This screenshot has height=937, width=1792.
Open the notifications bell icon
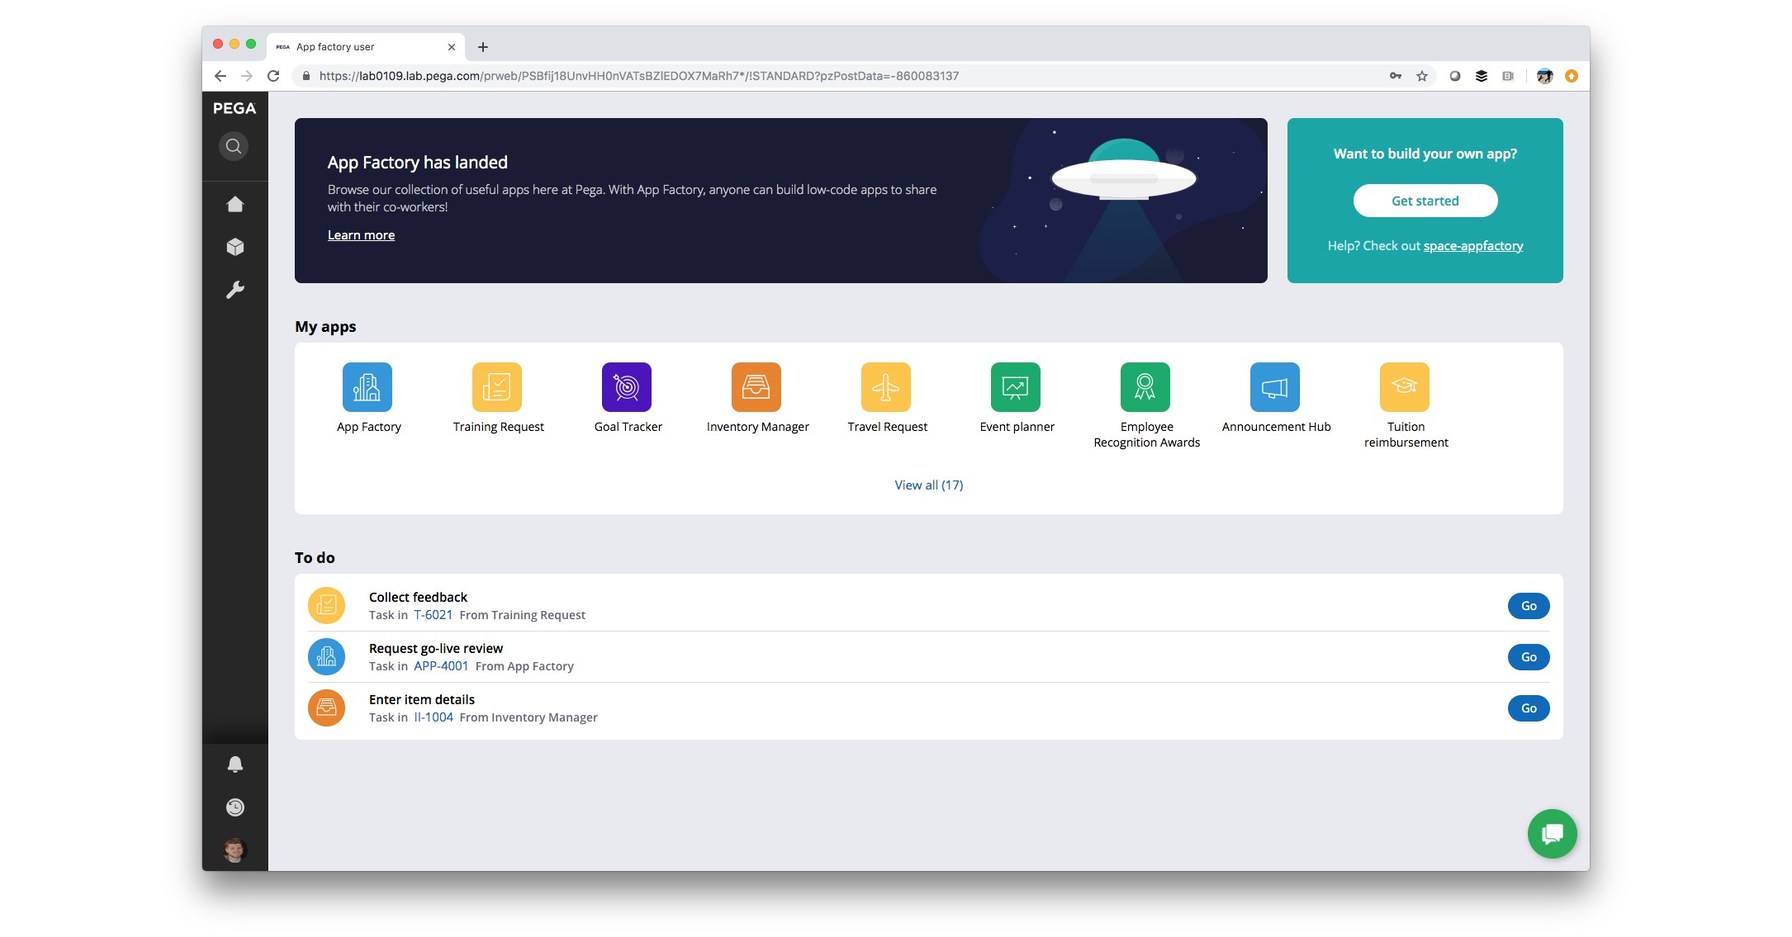coord(235,763)
